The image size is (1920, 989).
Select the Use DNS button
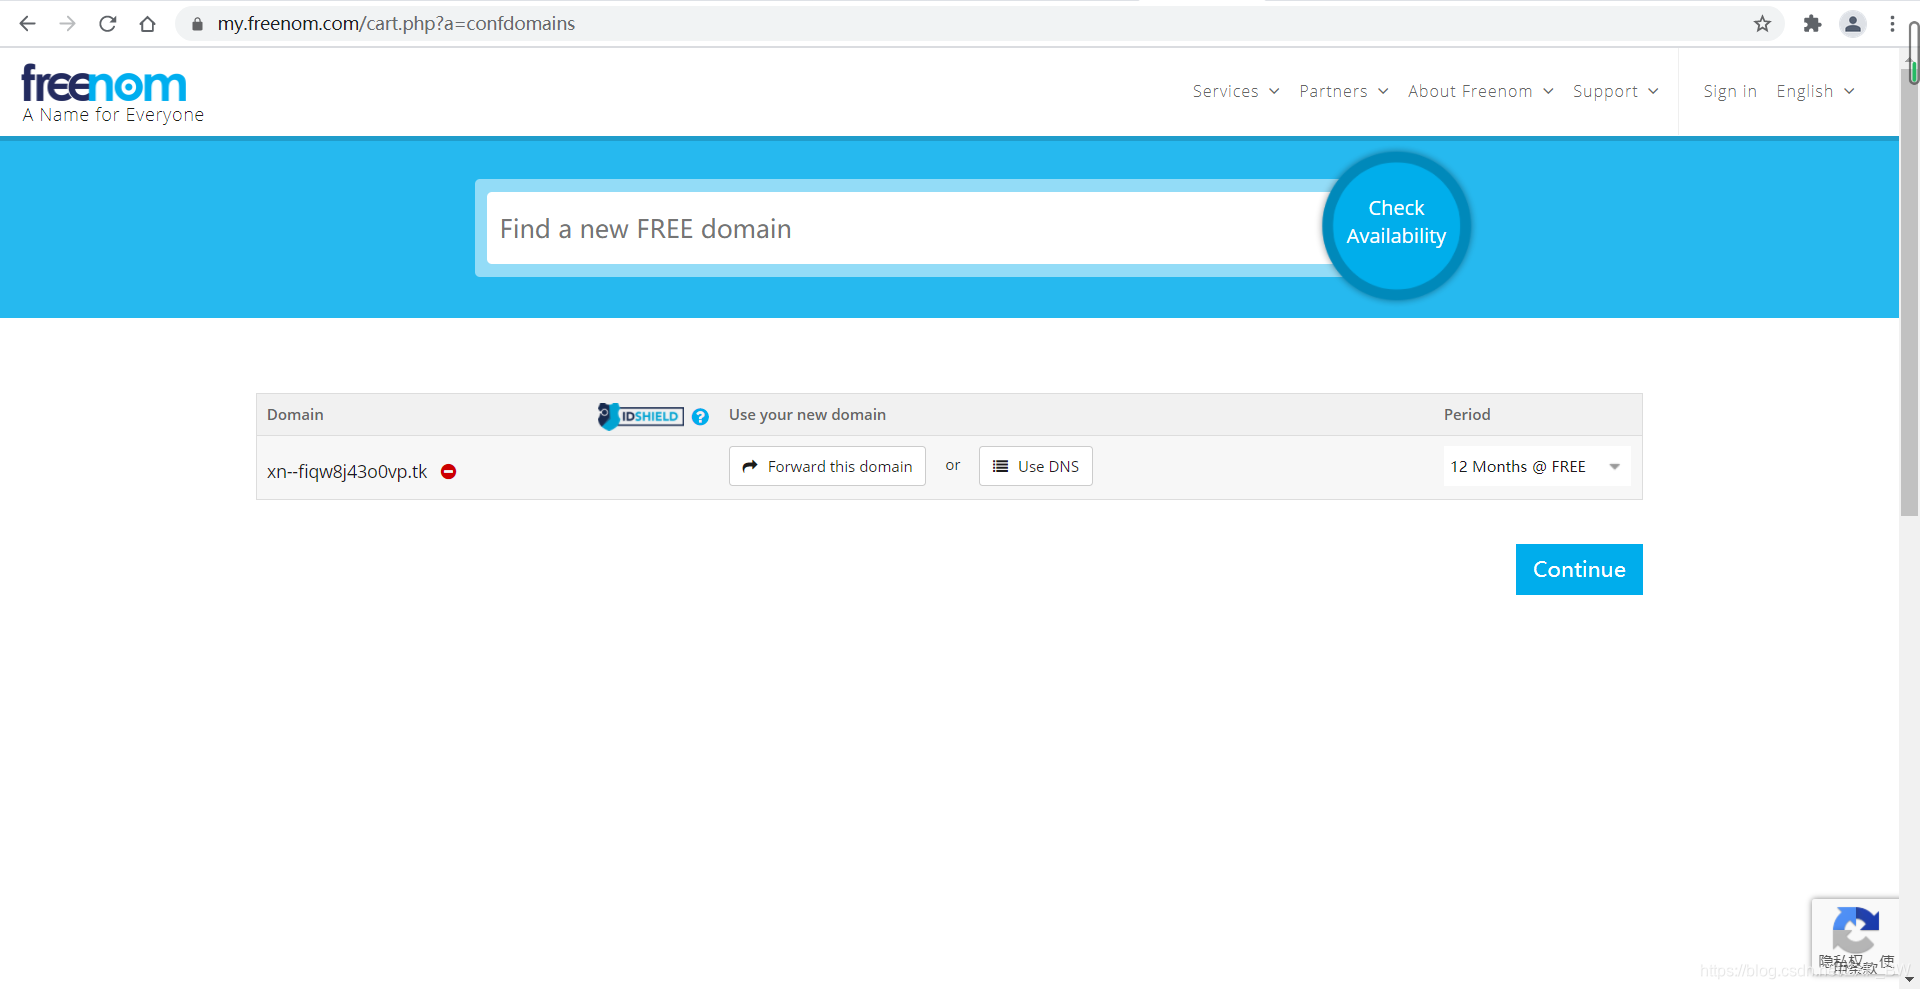click(x=1035, y=466)
